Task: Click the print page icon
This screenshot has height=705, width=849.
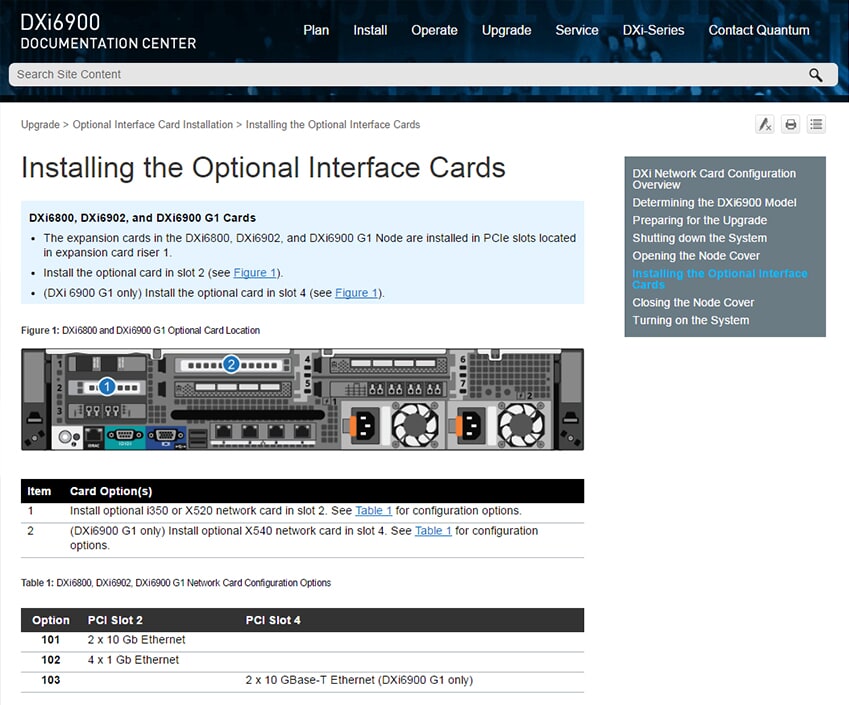Action: click(790, 125)
